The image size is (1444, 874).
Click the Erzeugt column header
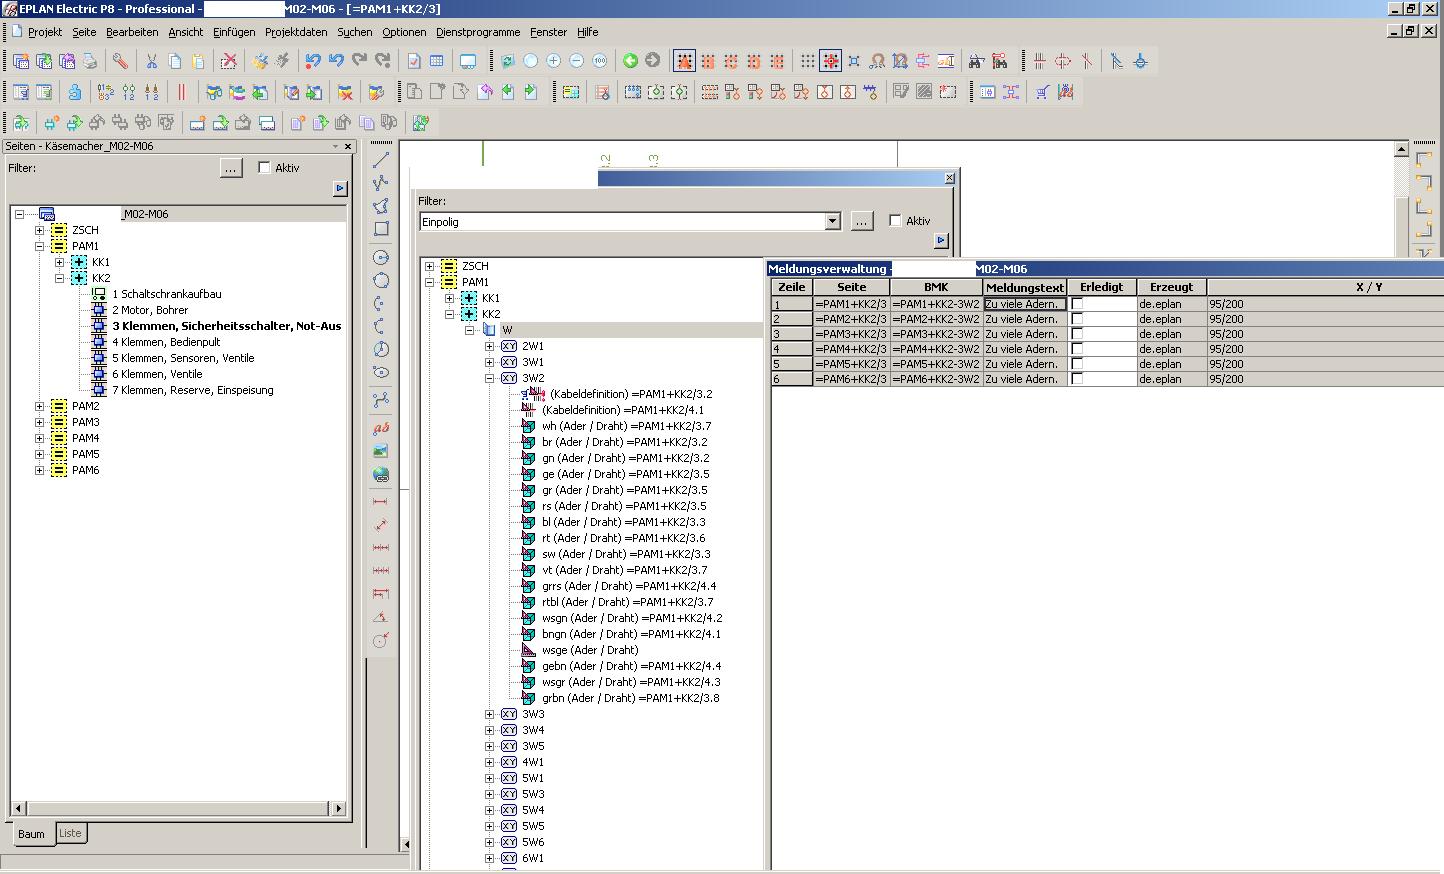1171,287
